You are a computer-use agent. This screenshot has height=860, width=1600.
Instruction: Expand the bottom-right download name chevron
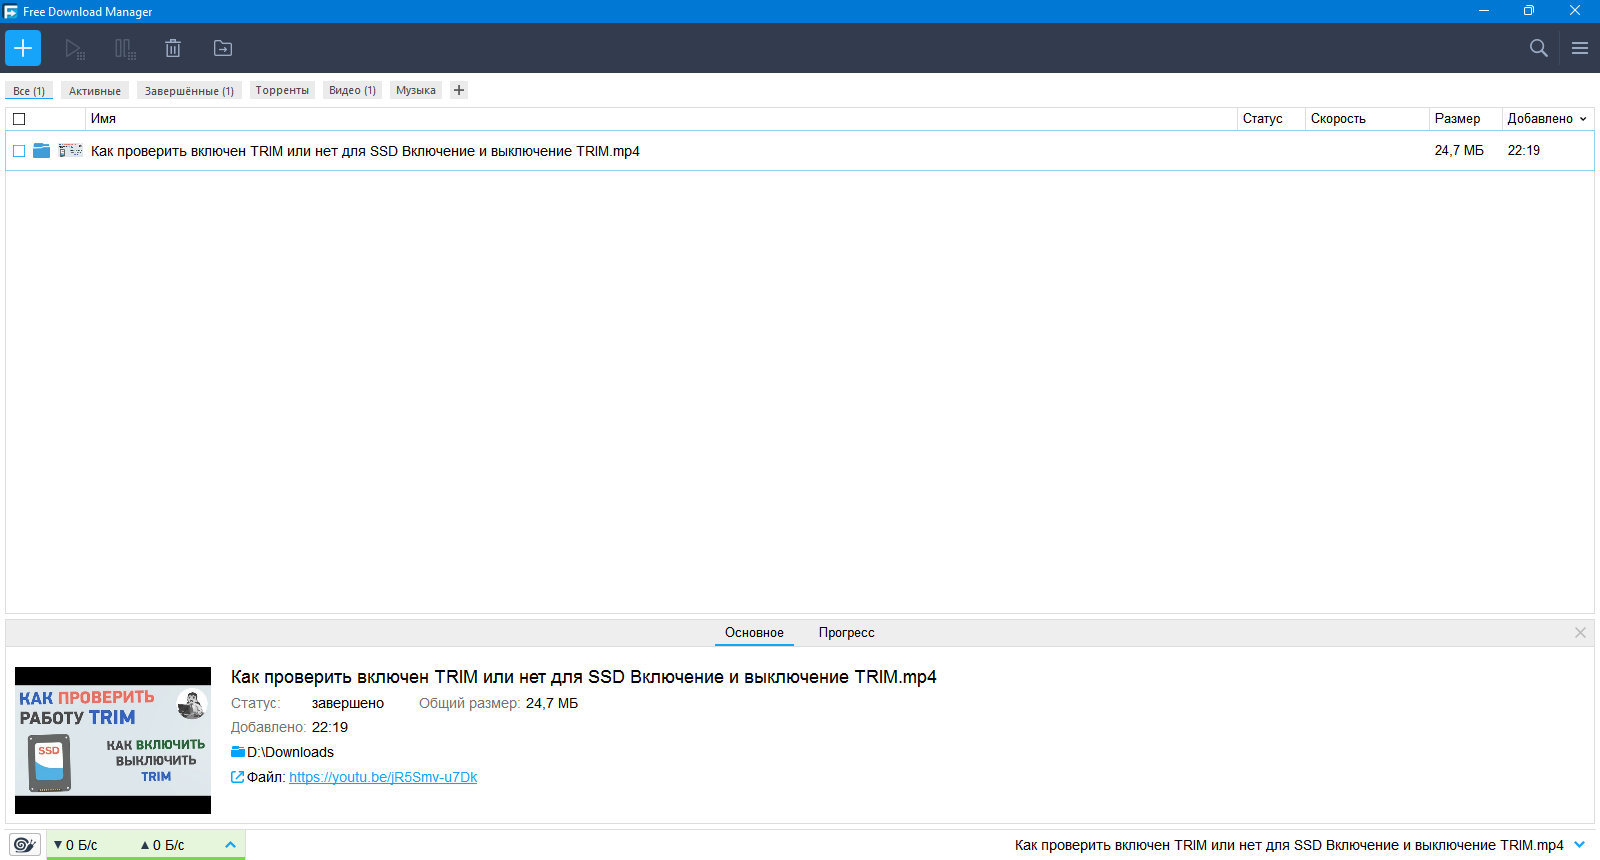1580,845
